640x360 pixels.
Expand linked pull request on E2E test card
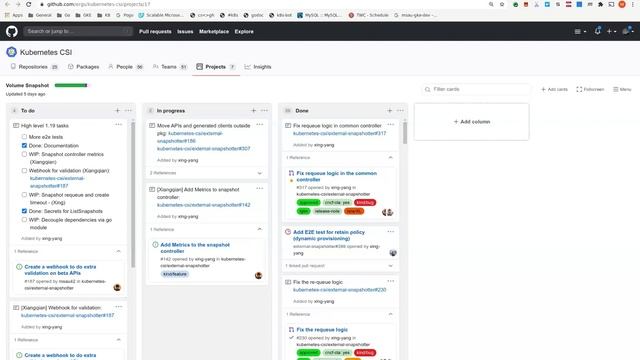(x=391, y=266)
